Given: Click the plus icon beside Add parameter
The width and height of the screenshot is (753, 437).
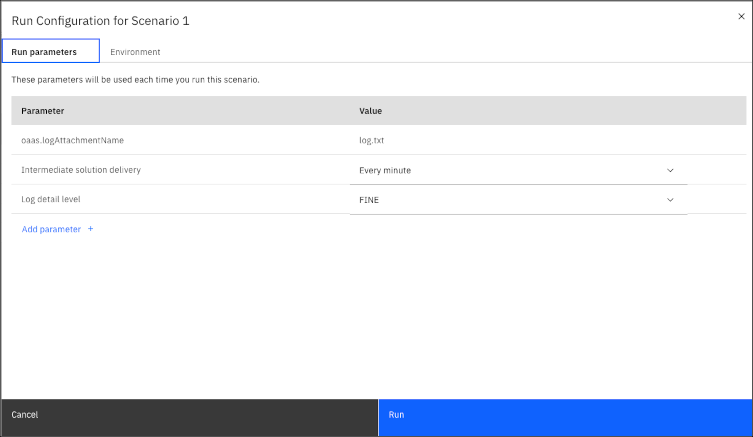Looking at the screenshot, I should point(90,229).
